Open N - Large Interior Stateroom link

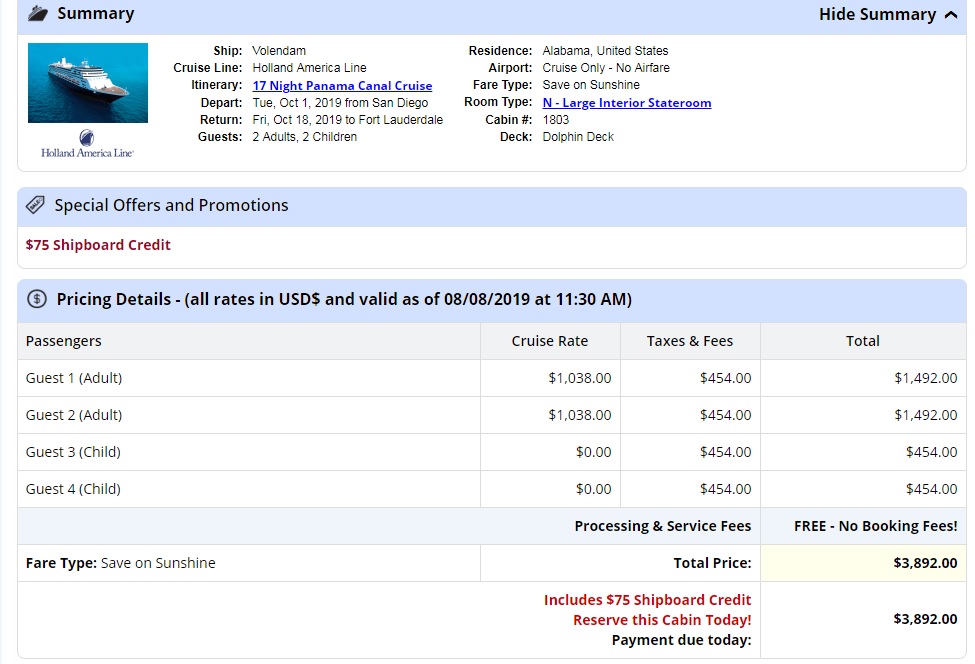627,103
